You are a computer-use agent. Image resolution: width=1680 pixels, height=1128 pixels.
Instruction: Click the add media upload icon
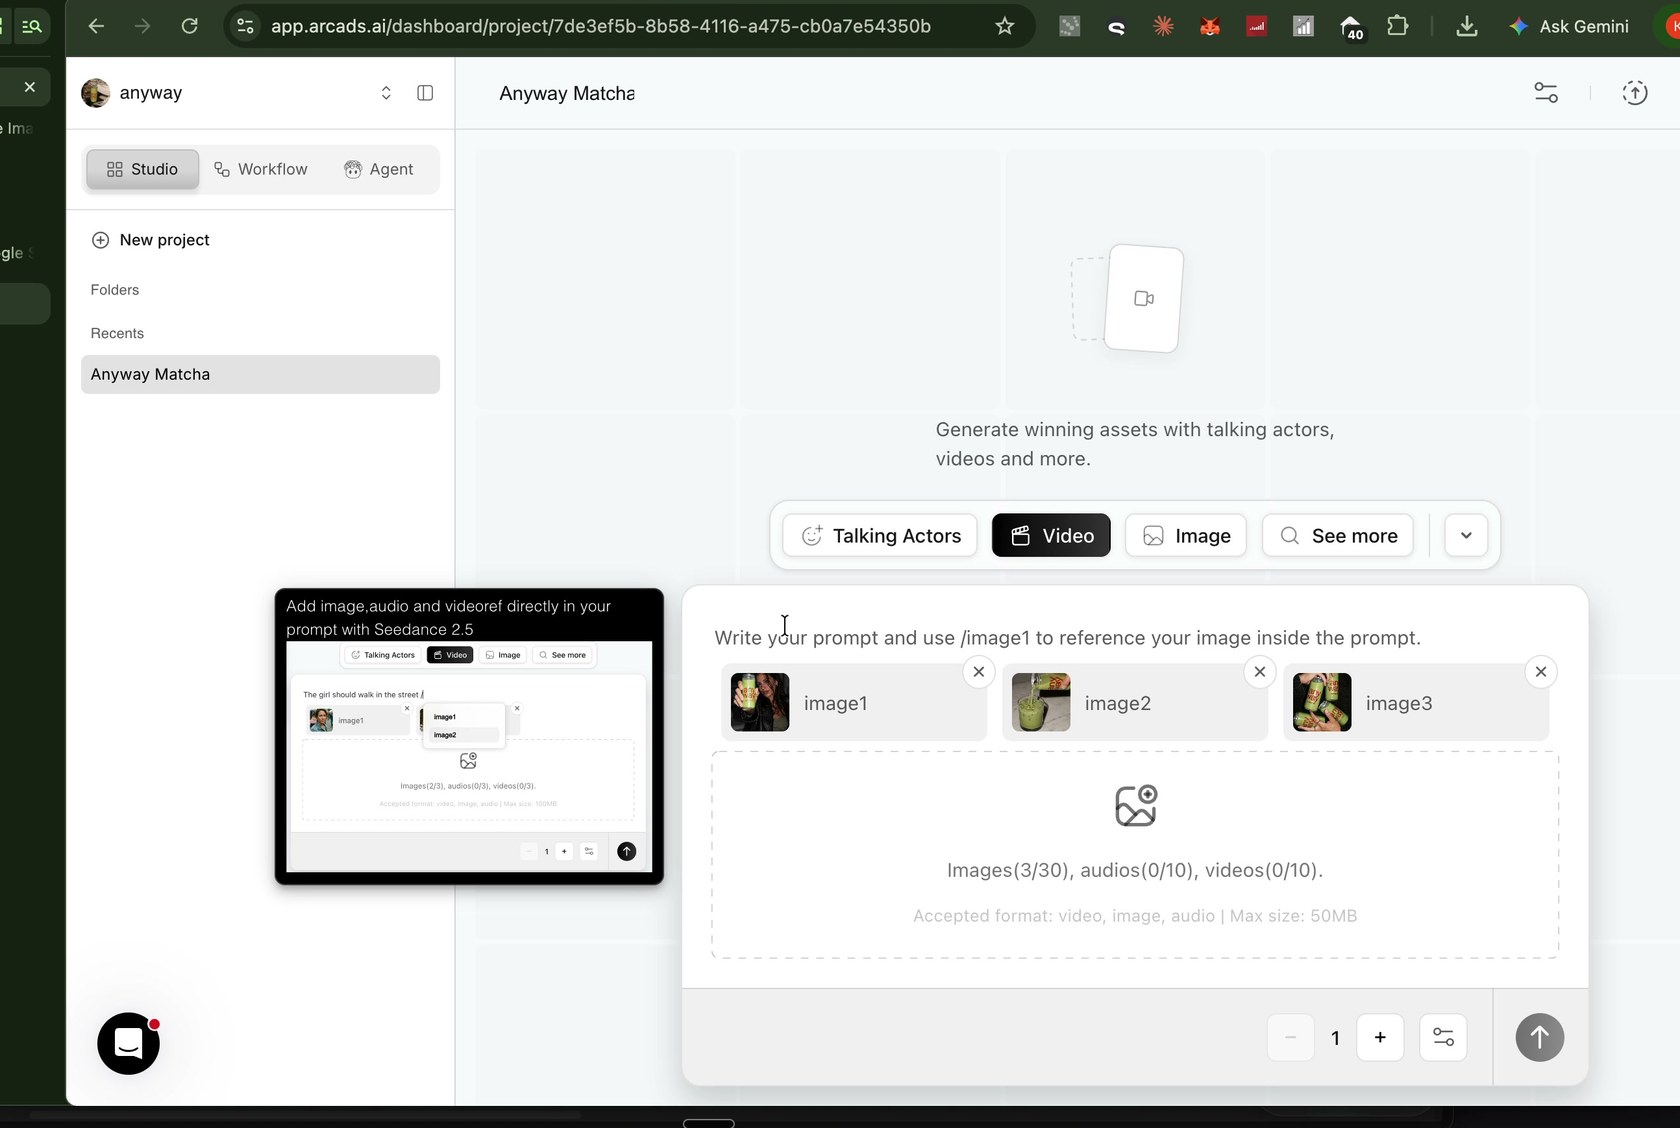pyautogui.click(x=1136, y=806)
